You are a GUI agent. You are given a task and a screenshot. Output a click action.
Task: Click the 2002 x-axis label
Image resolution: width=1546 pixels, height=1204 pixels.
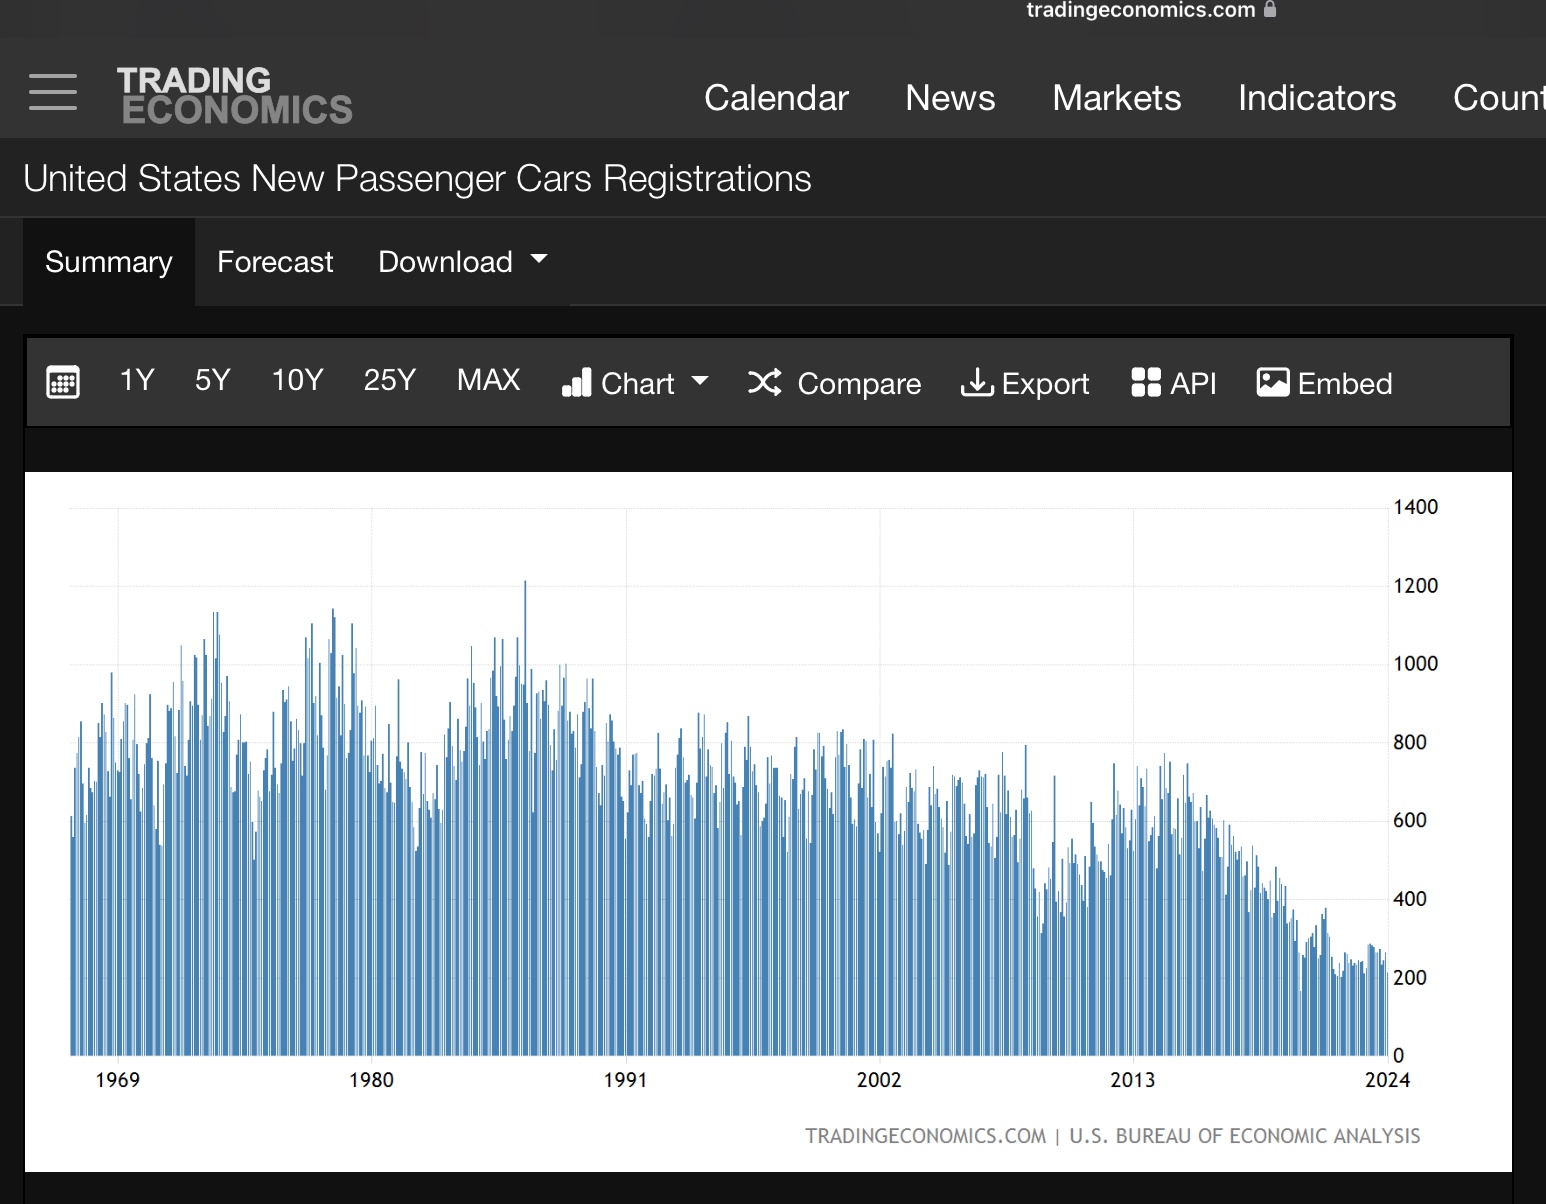click(879, 1080)
